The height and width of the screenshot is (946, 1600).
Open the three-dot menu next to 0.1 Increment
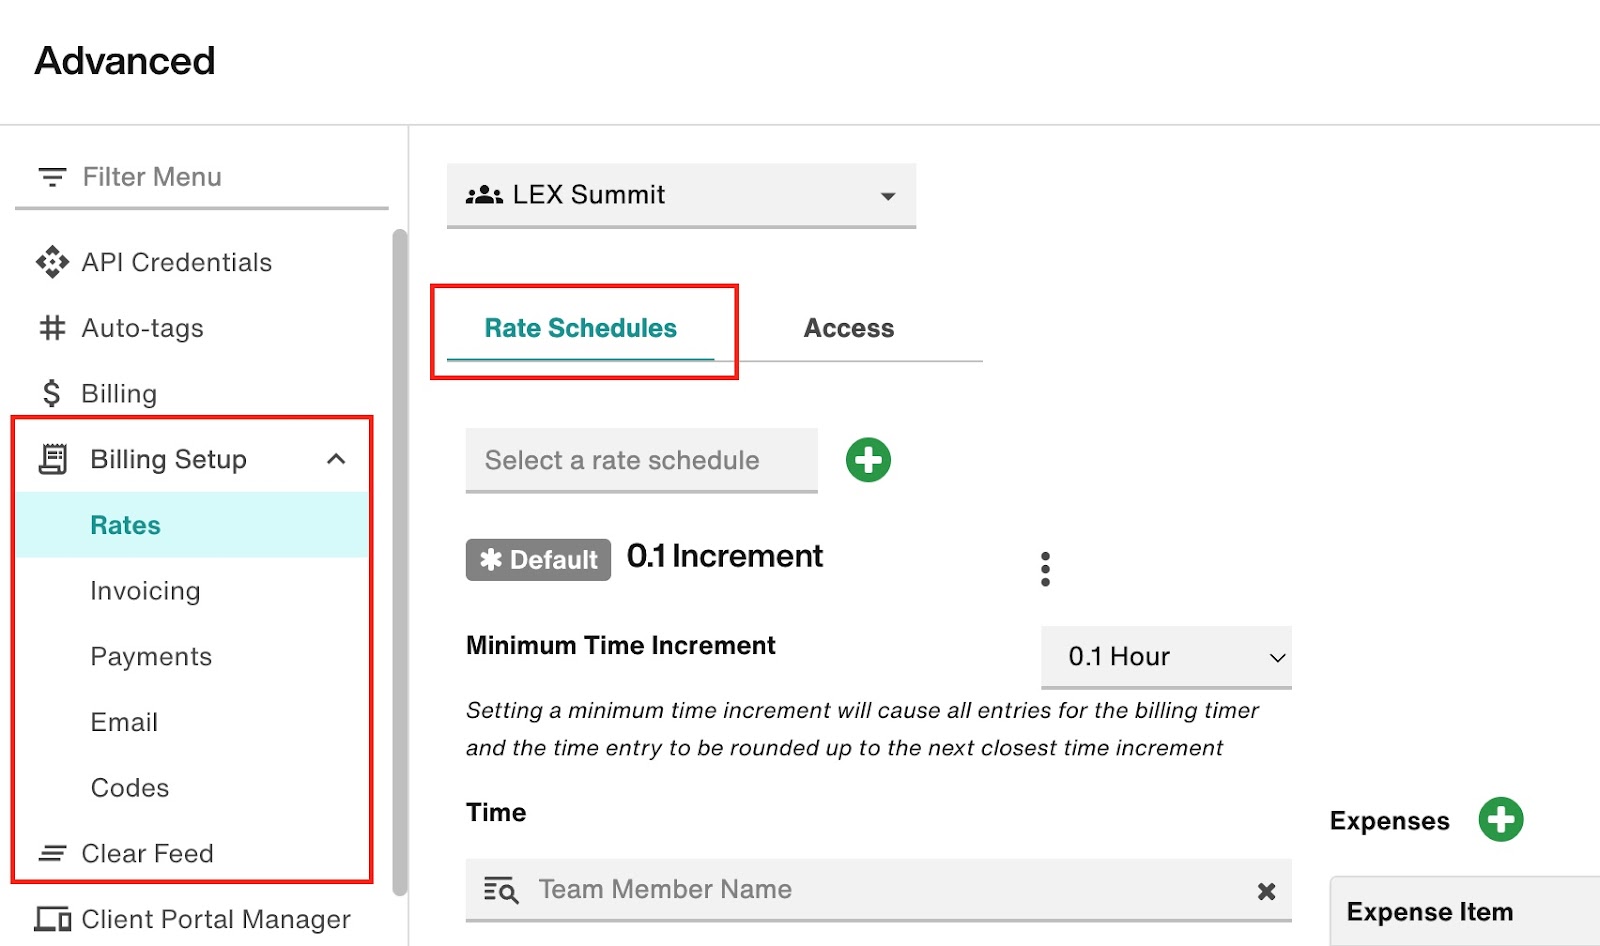point(1045,567)
